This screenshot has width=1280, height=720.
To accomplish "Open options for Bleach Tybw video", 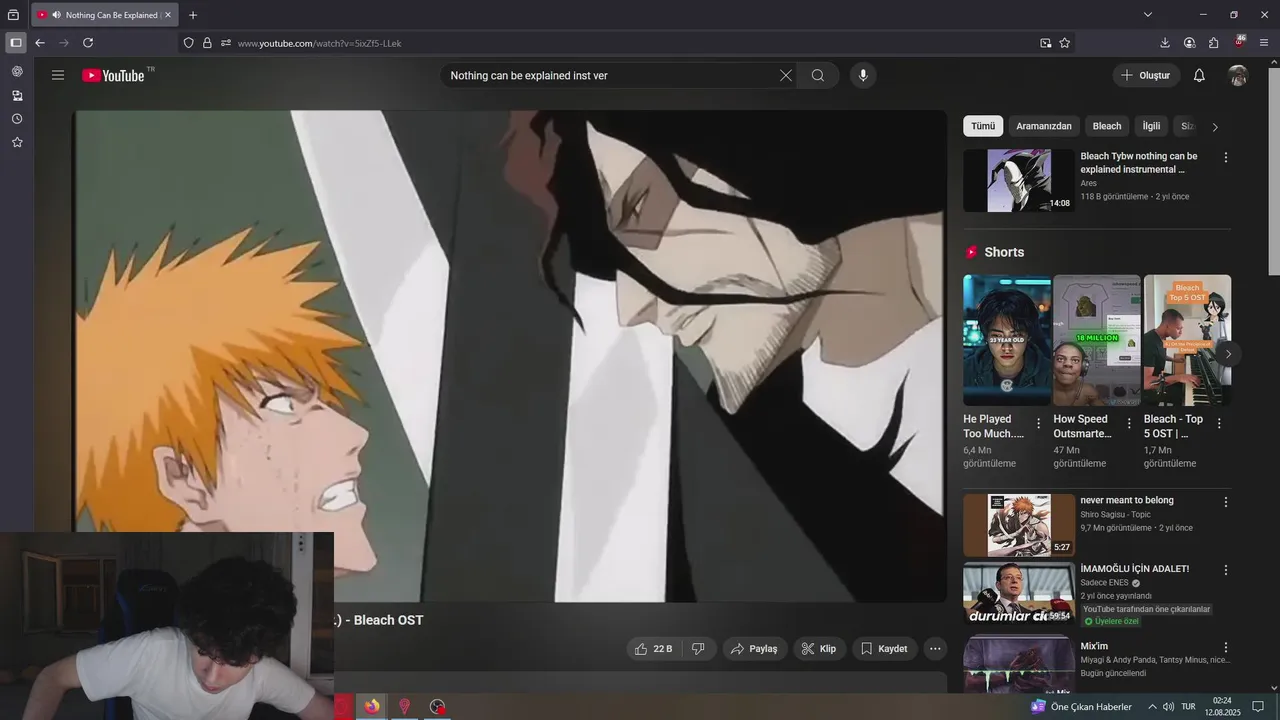I will tap(1226, 157).
